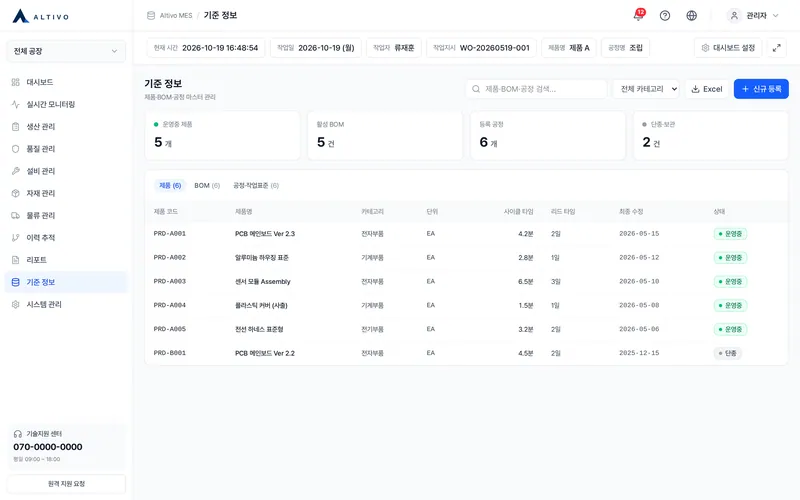Click the 작업자 류재훈 chip
Viewport: 800px width, 500px height.
click(x=393, y=48)
